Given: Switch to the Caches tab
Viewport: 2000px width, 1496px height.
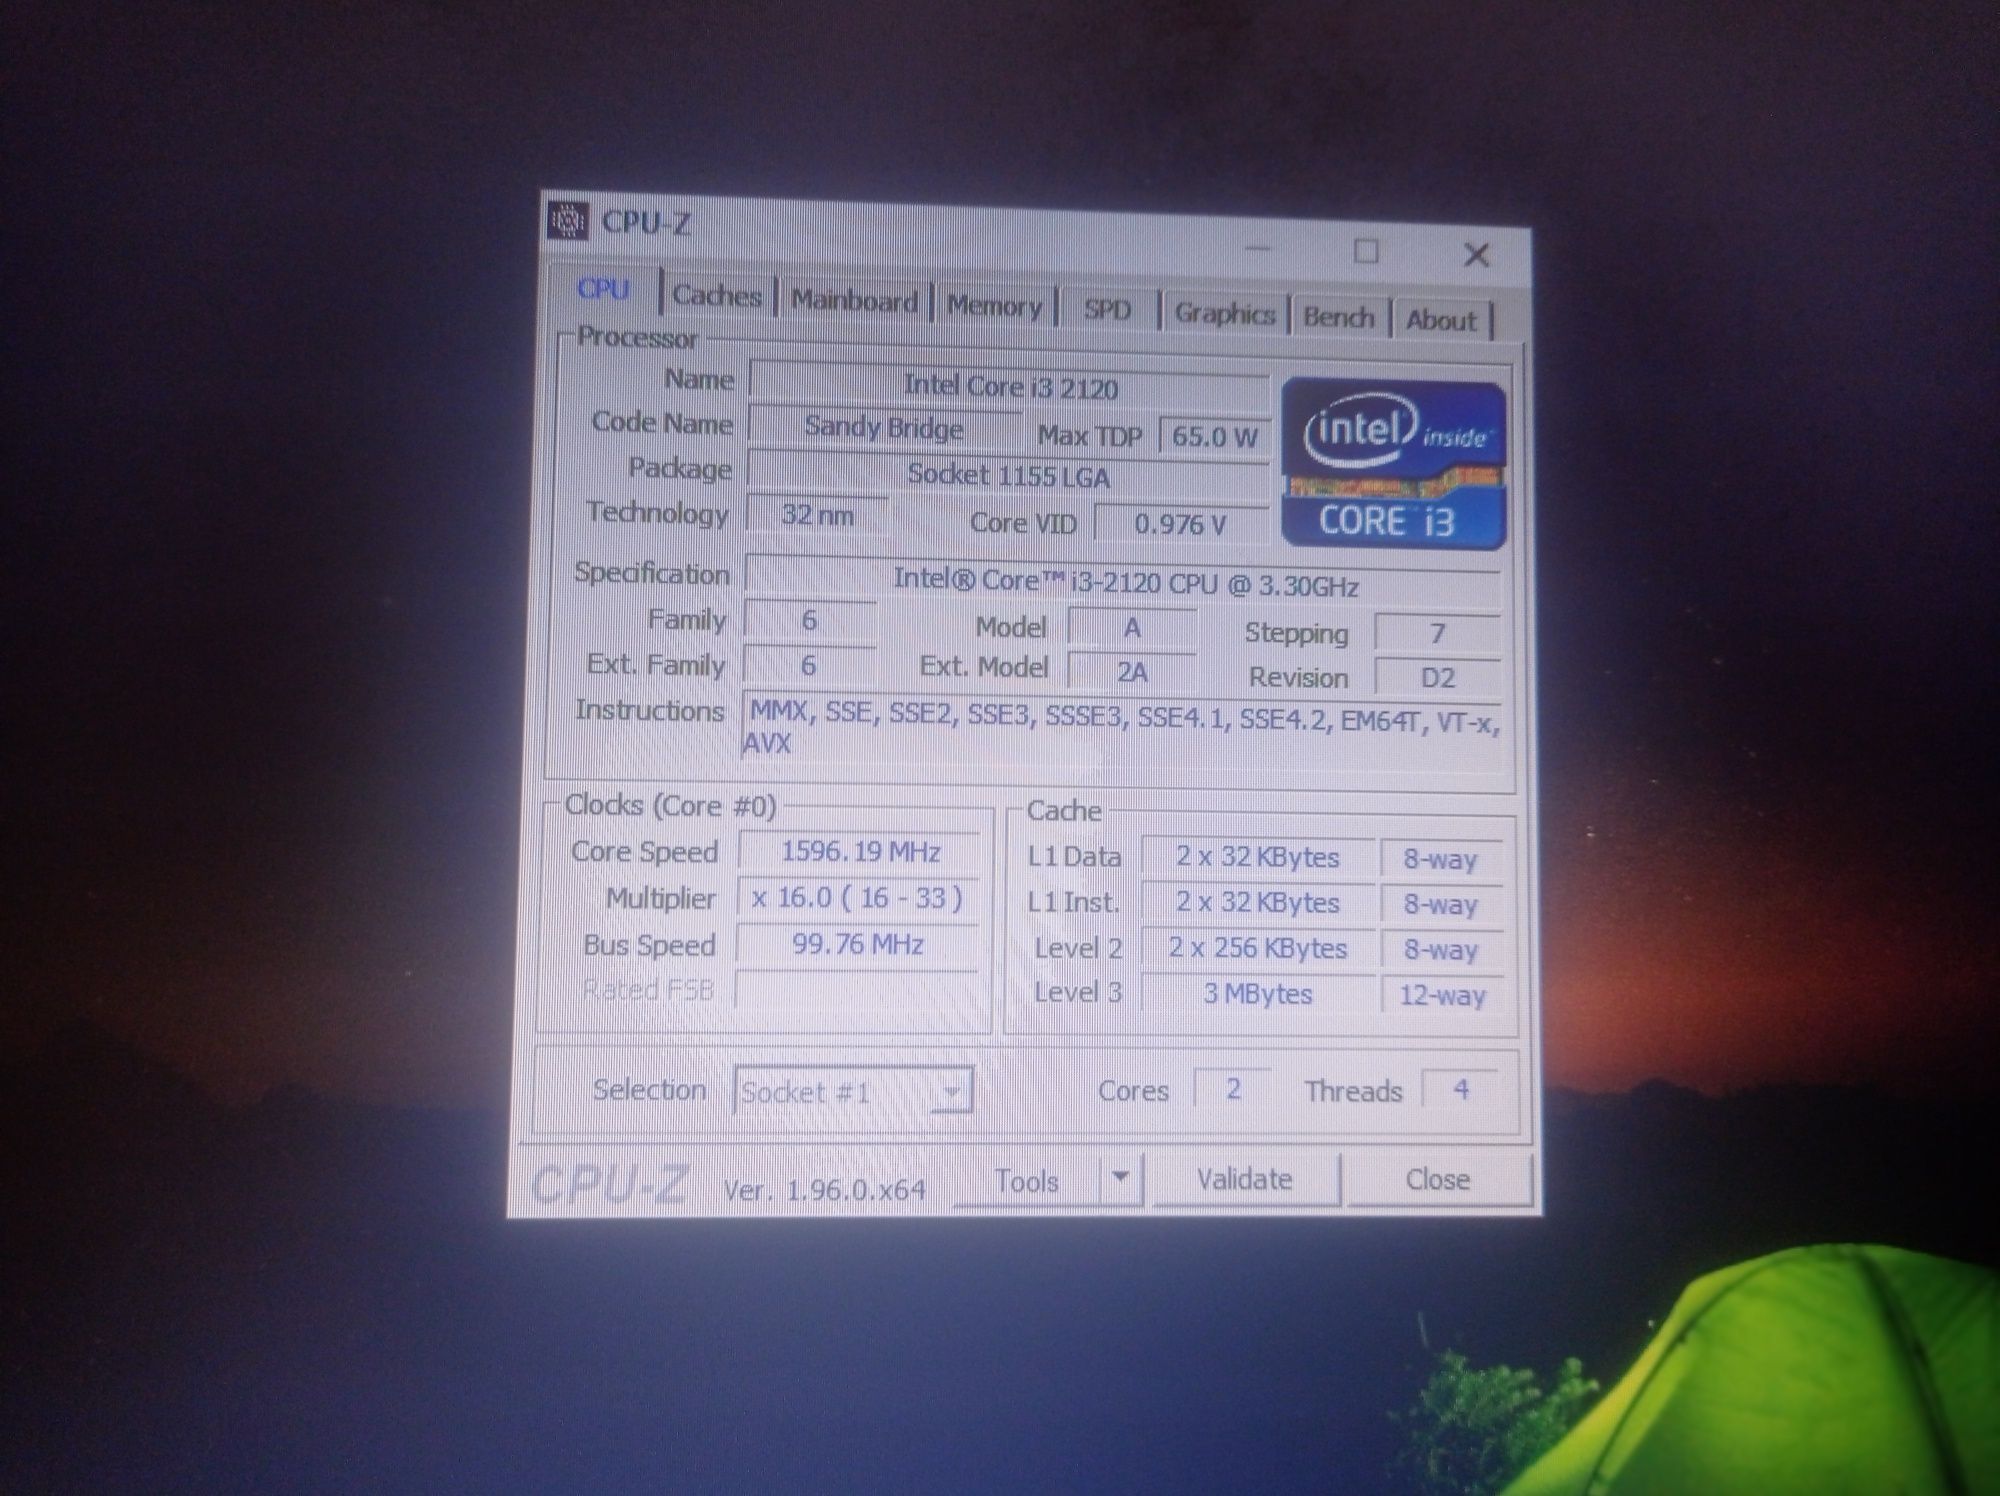Looking at the screenshot, I should (x=717, y=296).
